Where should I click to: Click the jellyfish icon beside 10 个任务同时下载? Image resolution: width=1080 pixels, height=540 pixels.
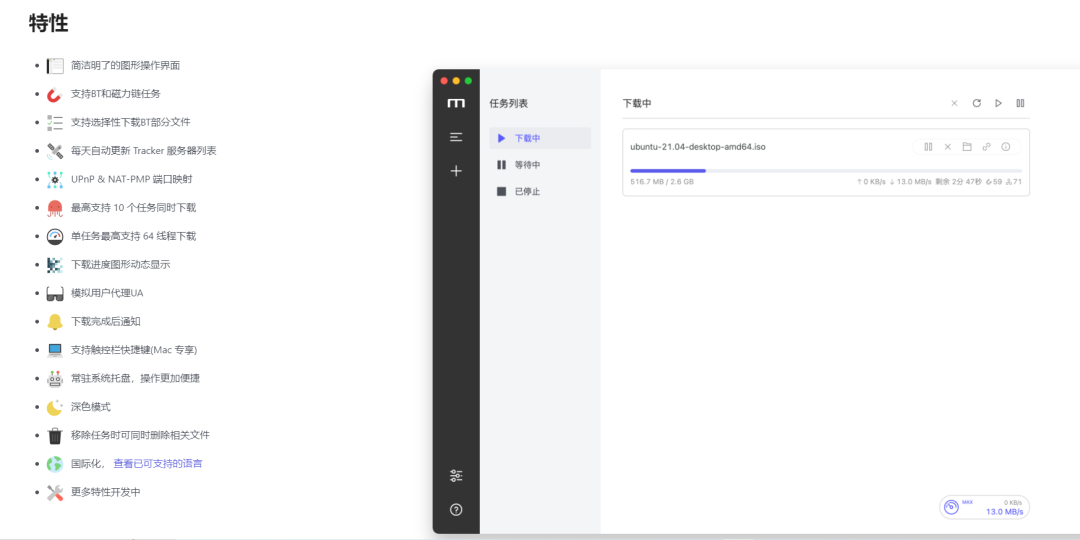[55, 208]
